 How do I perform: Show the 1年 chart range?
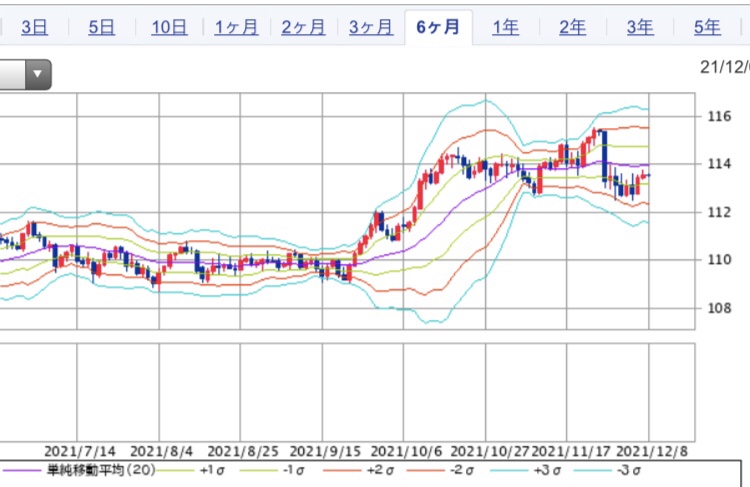pyautogui.click(x=506, y=28)
